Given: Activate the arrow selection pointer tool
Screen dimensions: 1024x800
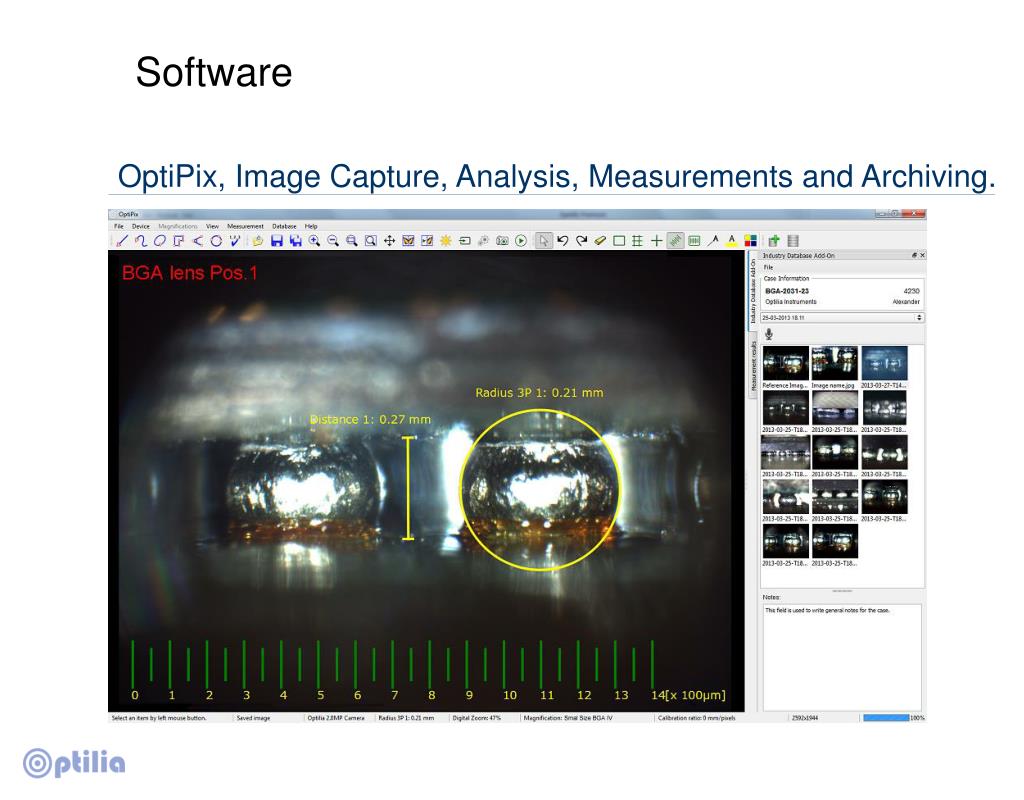Looking at the screenshot, I should click(543, 241).
